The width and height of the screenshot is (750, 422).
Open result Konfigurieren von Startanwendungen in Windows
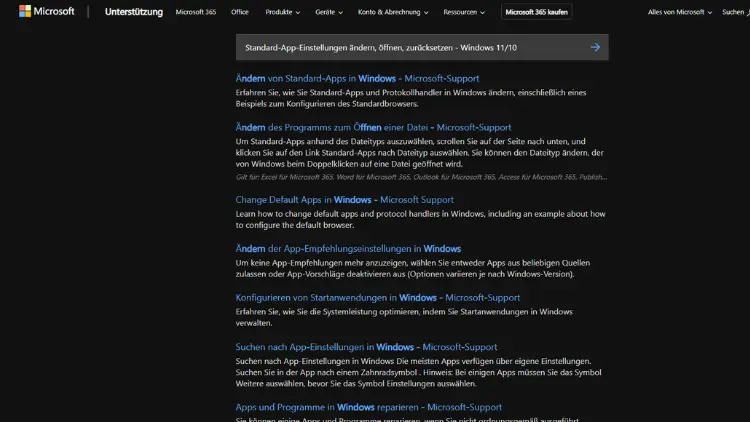pos(378,298)
